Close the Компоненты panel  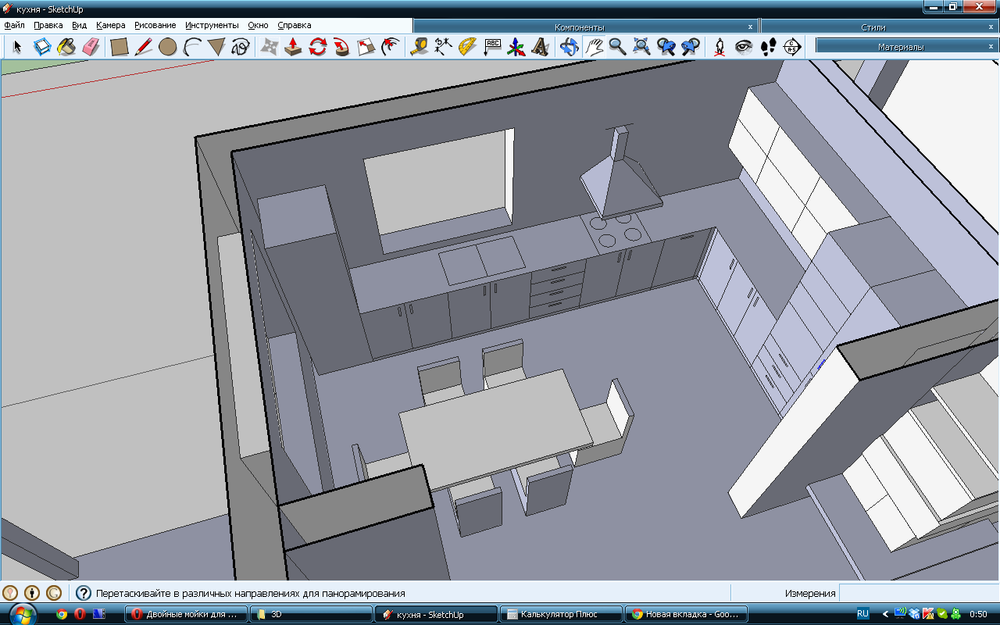click(x=750, y=27)
